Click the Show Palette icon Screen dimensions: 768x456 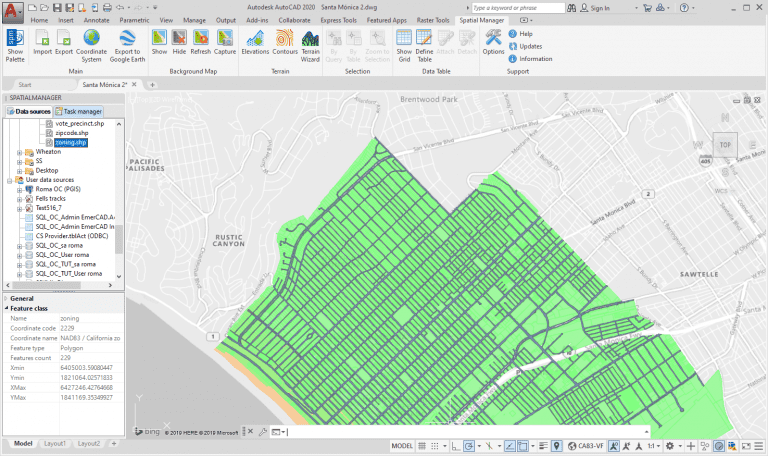(15, 45)
